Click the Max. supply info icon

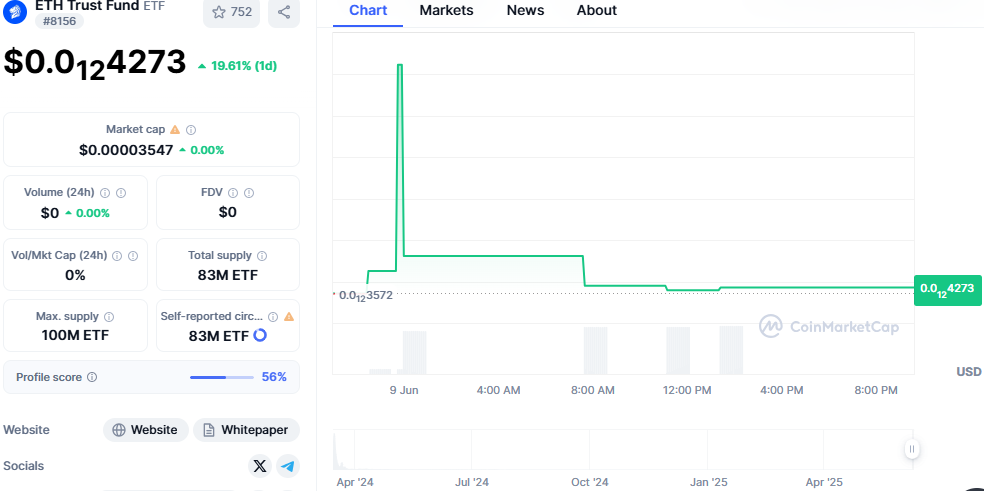click(109, 317)
